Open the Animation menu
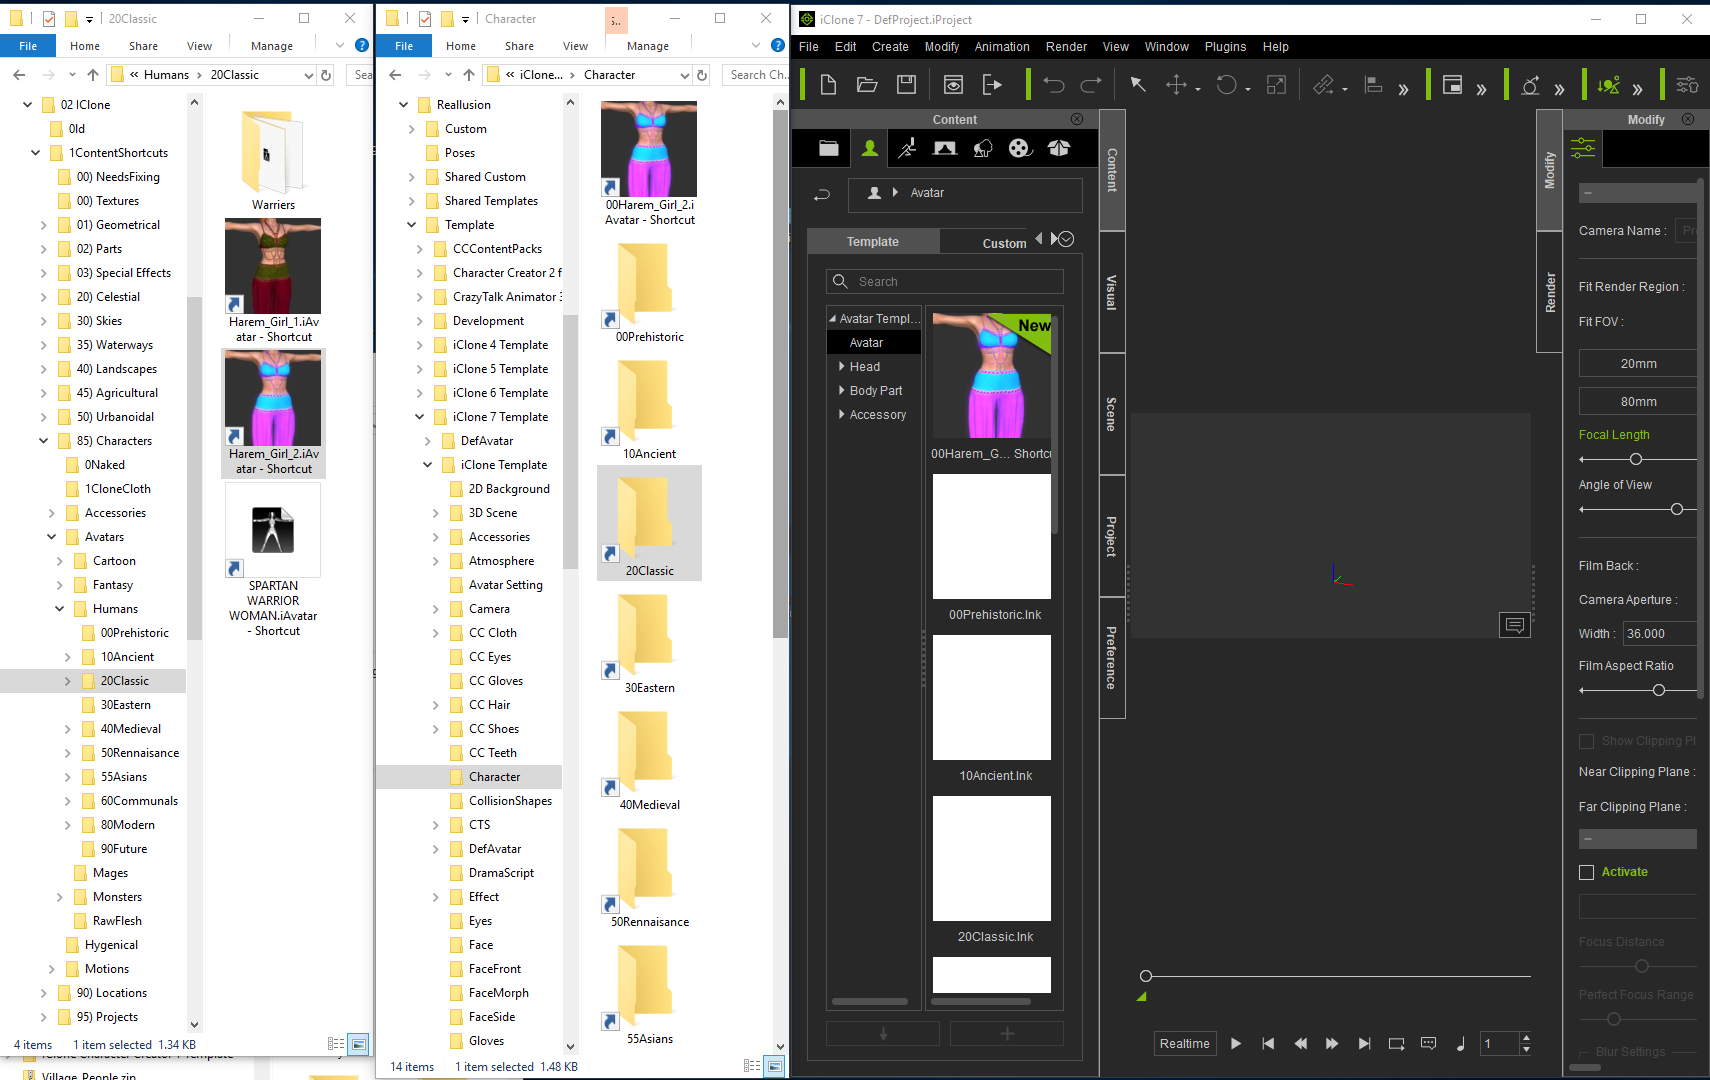The height and width of the screenshot is (1080, 1710). pyautogui.click(x=1001, y=47)
